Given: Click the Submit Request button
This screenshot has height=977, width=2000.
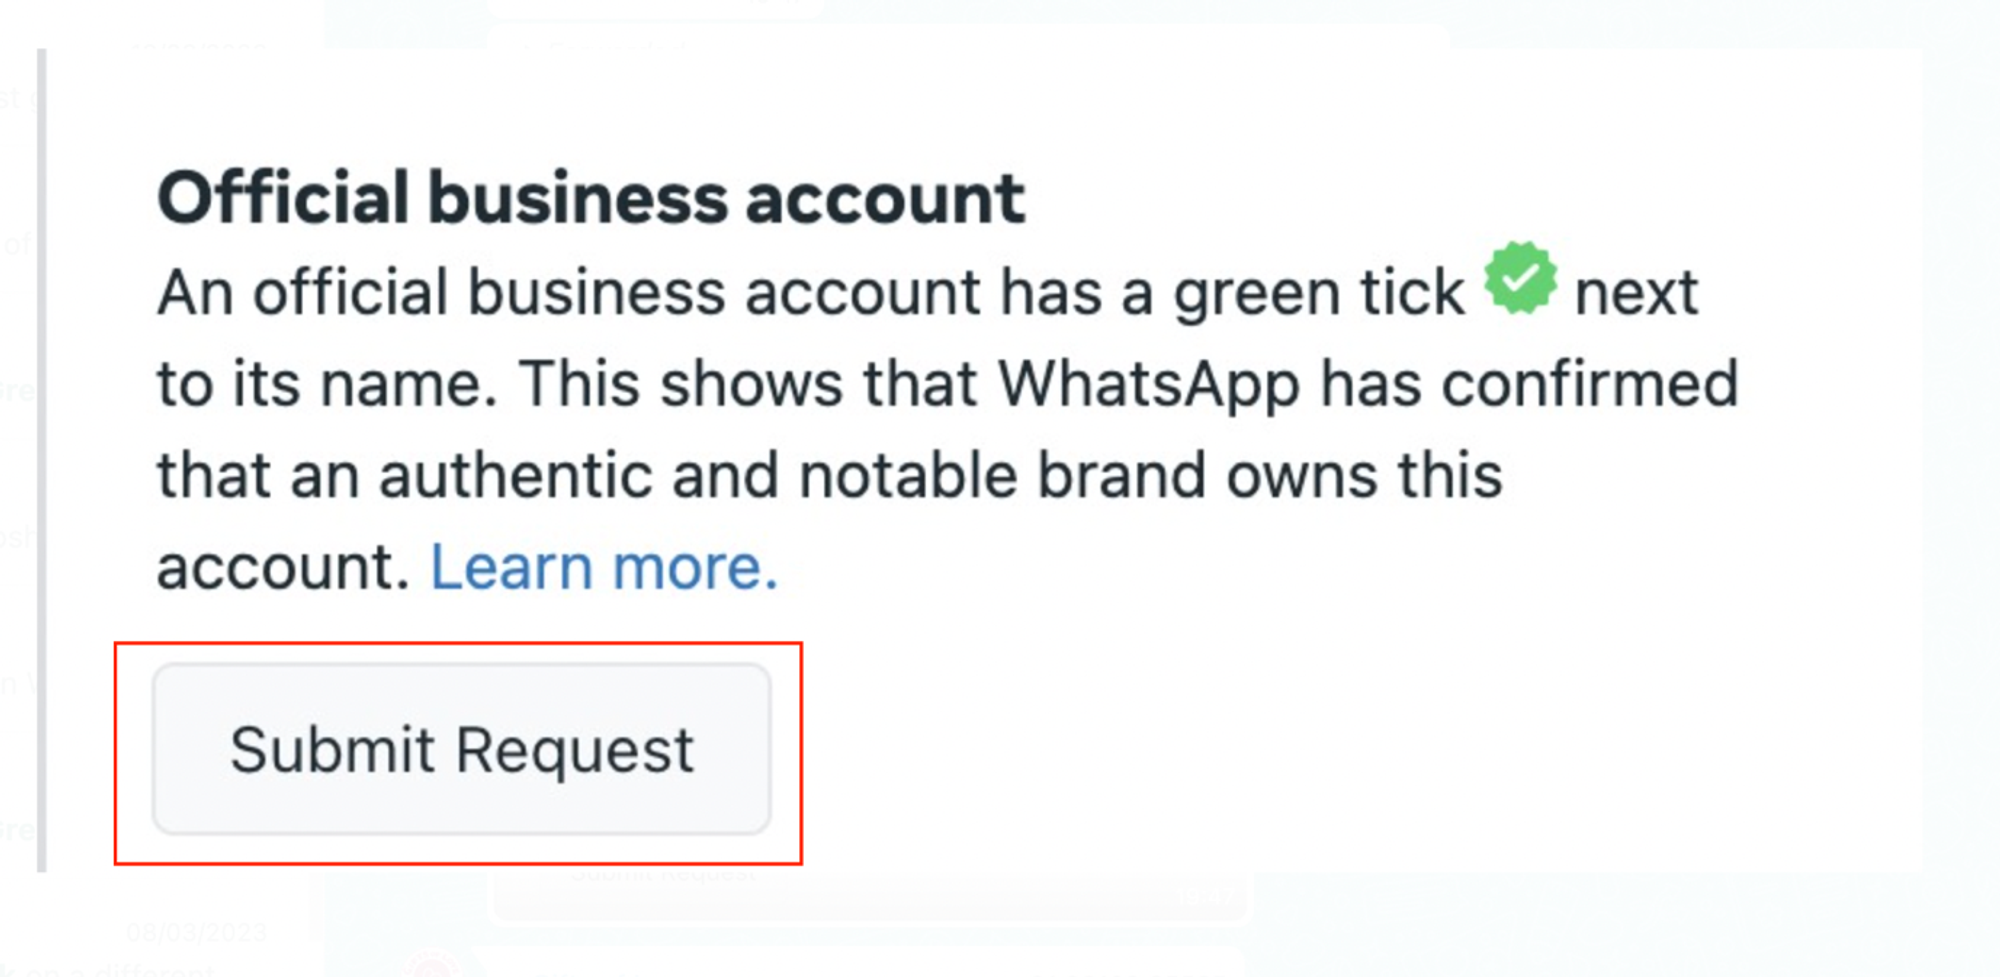Looking at the screenshot, I should click(x=461, y=749).
